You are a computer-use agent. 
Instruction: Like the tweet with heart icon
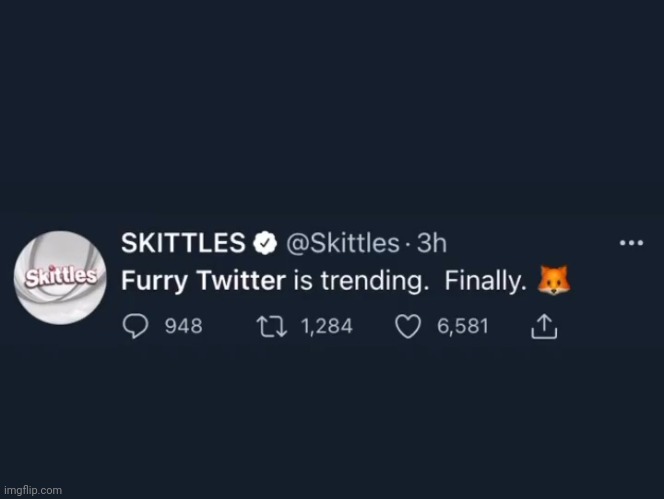click(x=408, y=327)
